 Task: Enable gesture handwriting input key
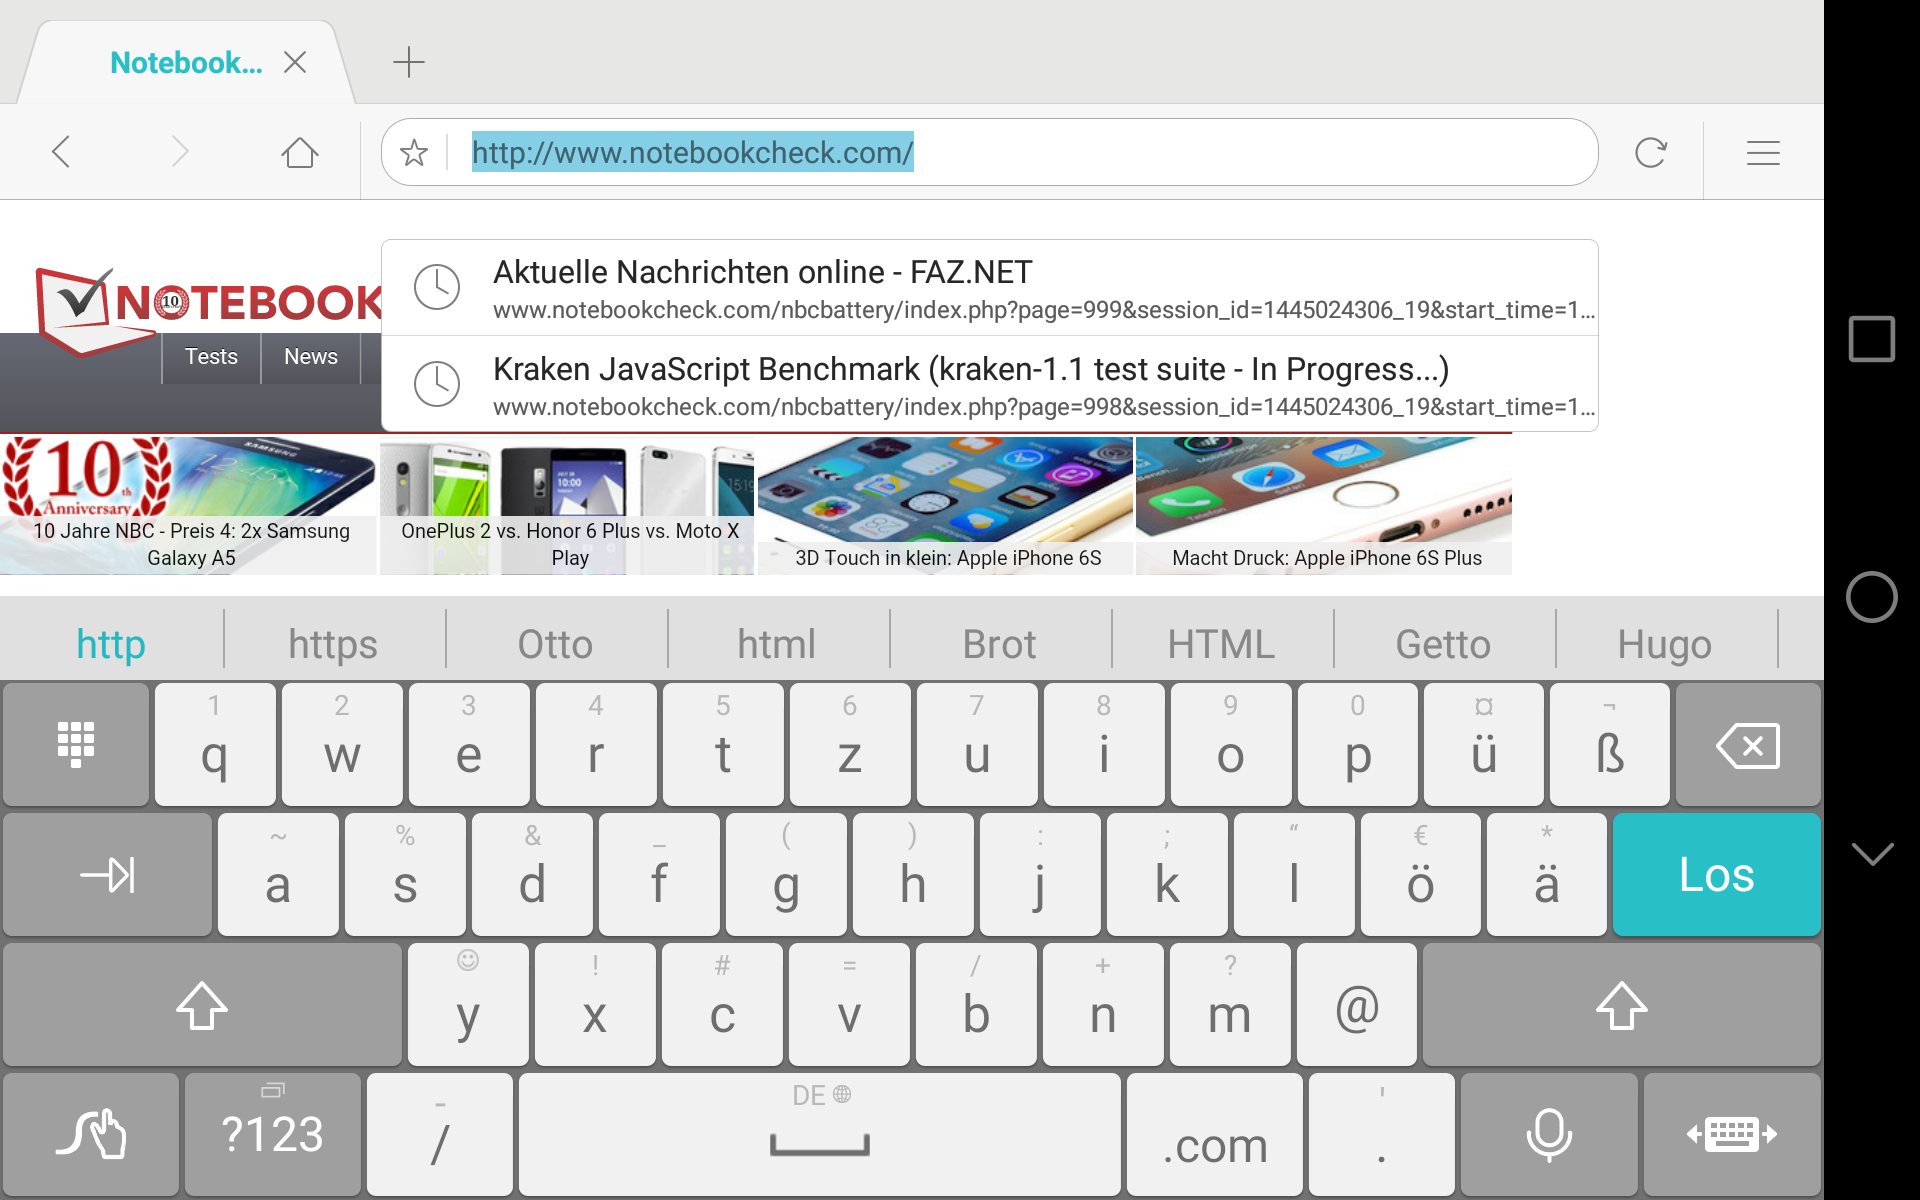coord(91,1134)
